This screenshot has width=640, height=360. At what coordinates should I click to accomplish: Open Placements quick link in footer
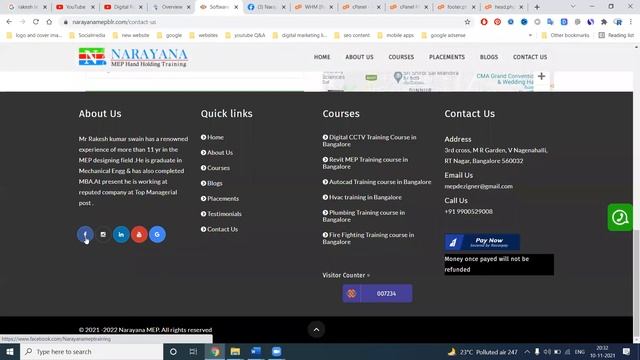pyautogui.click(x=220, y=198)
